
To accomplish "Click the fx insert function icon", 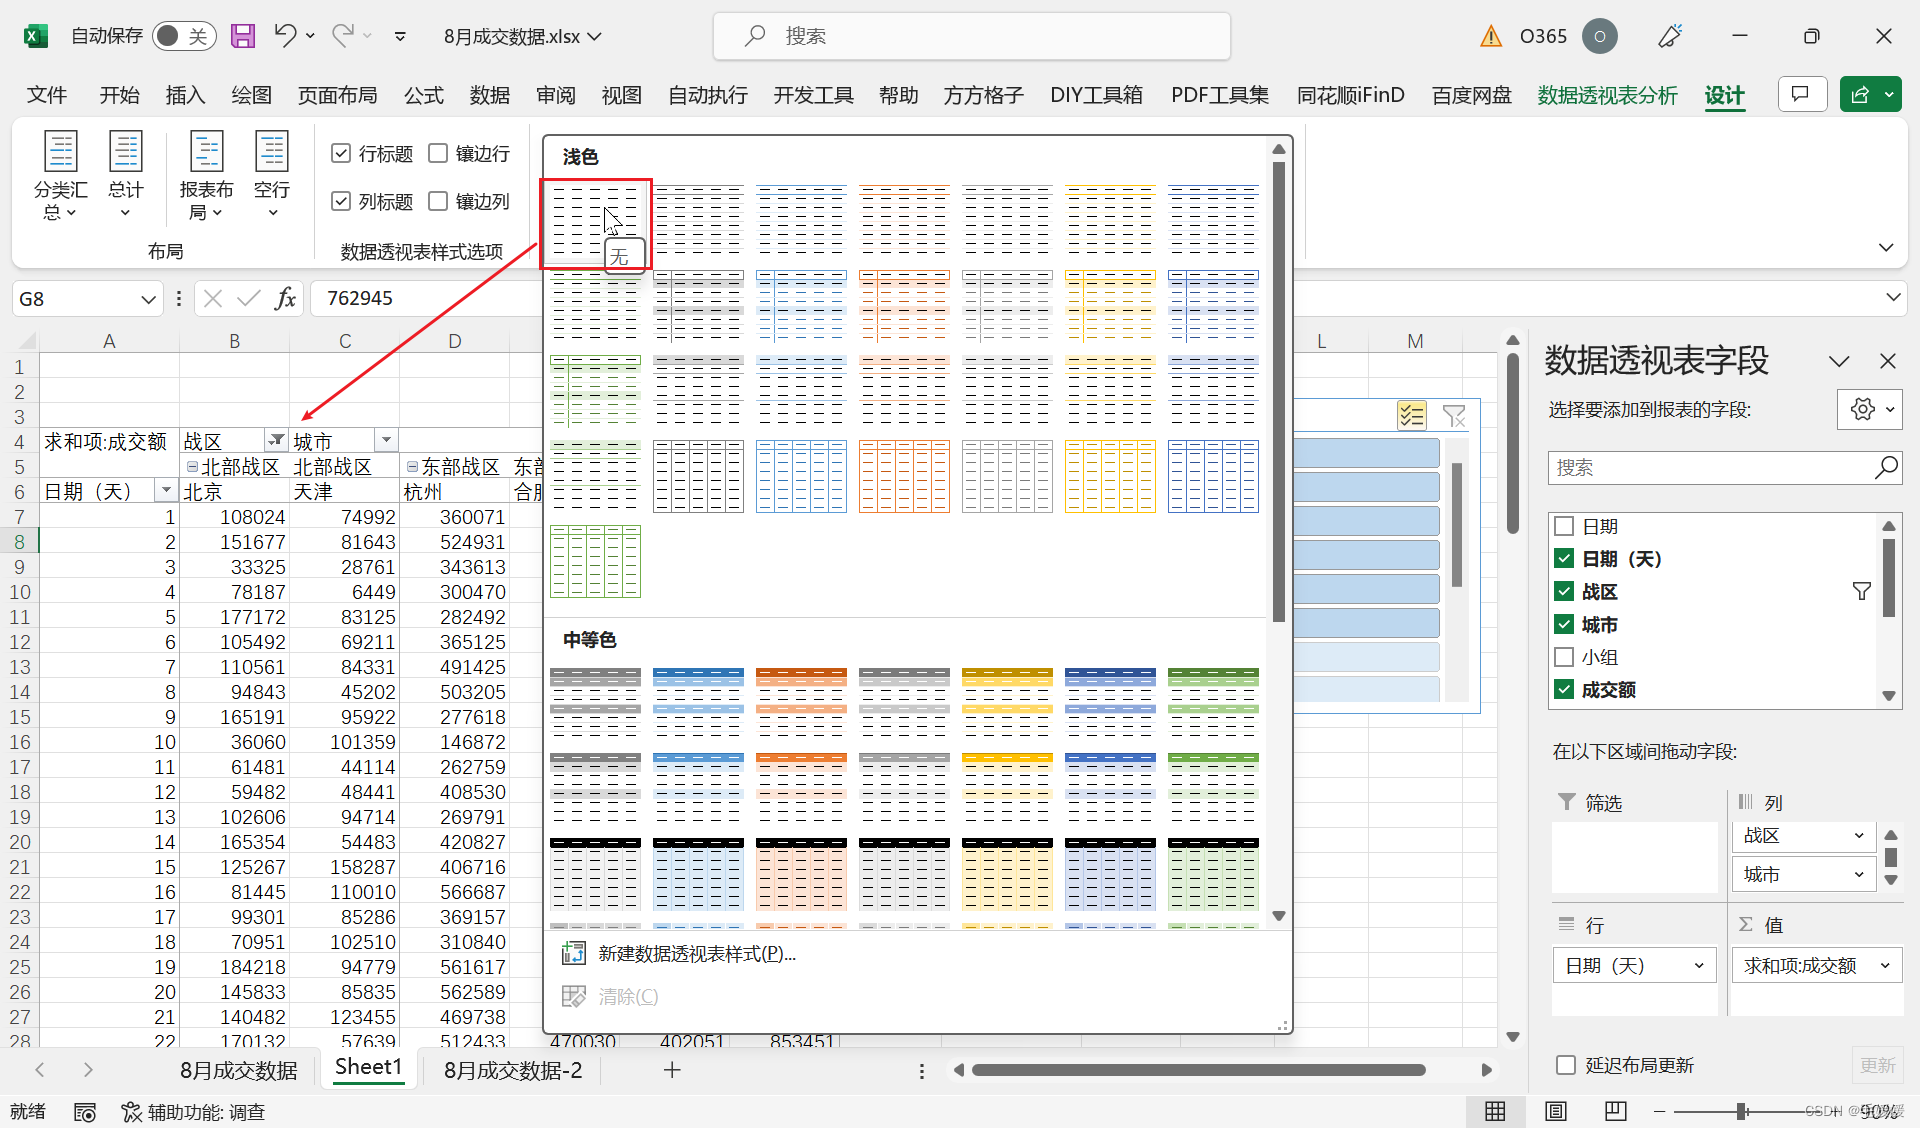I will (x=285, y=298).
